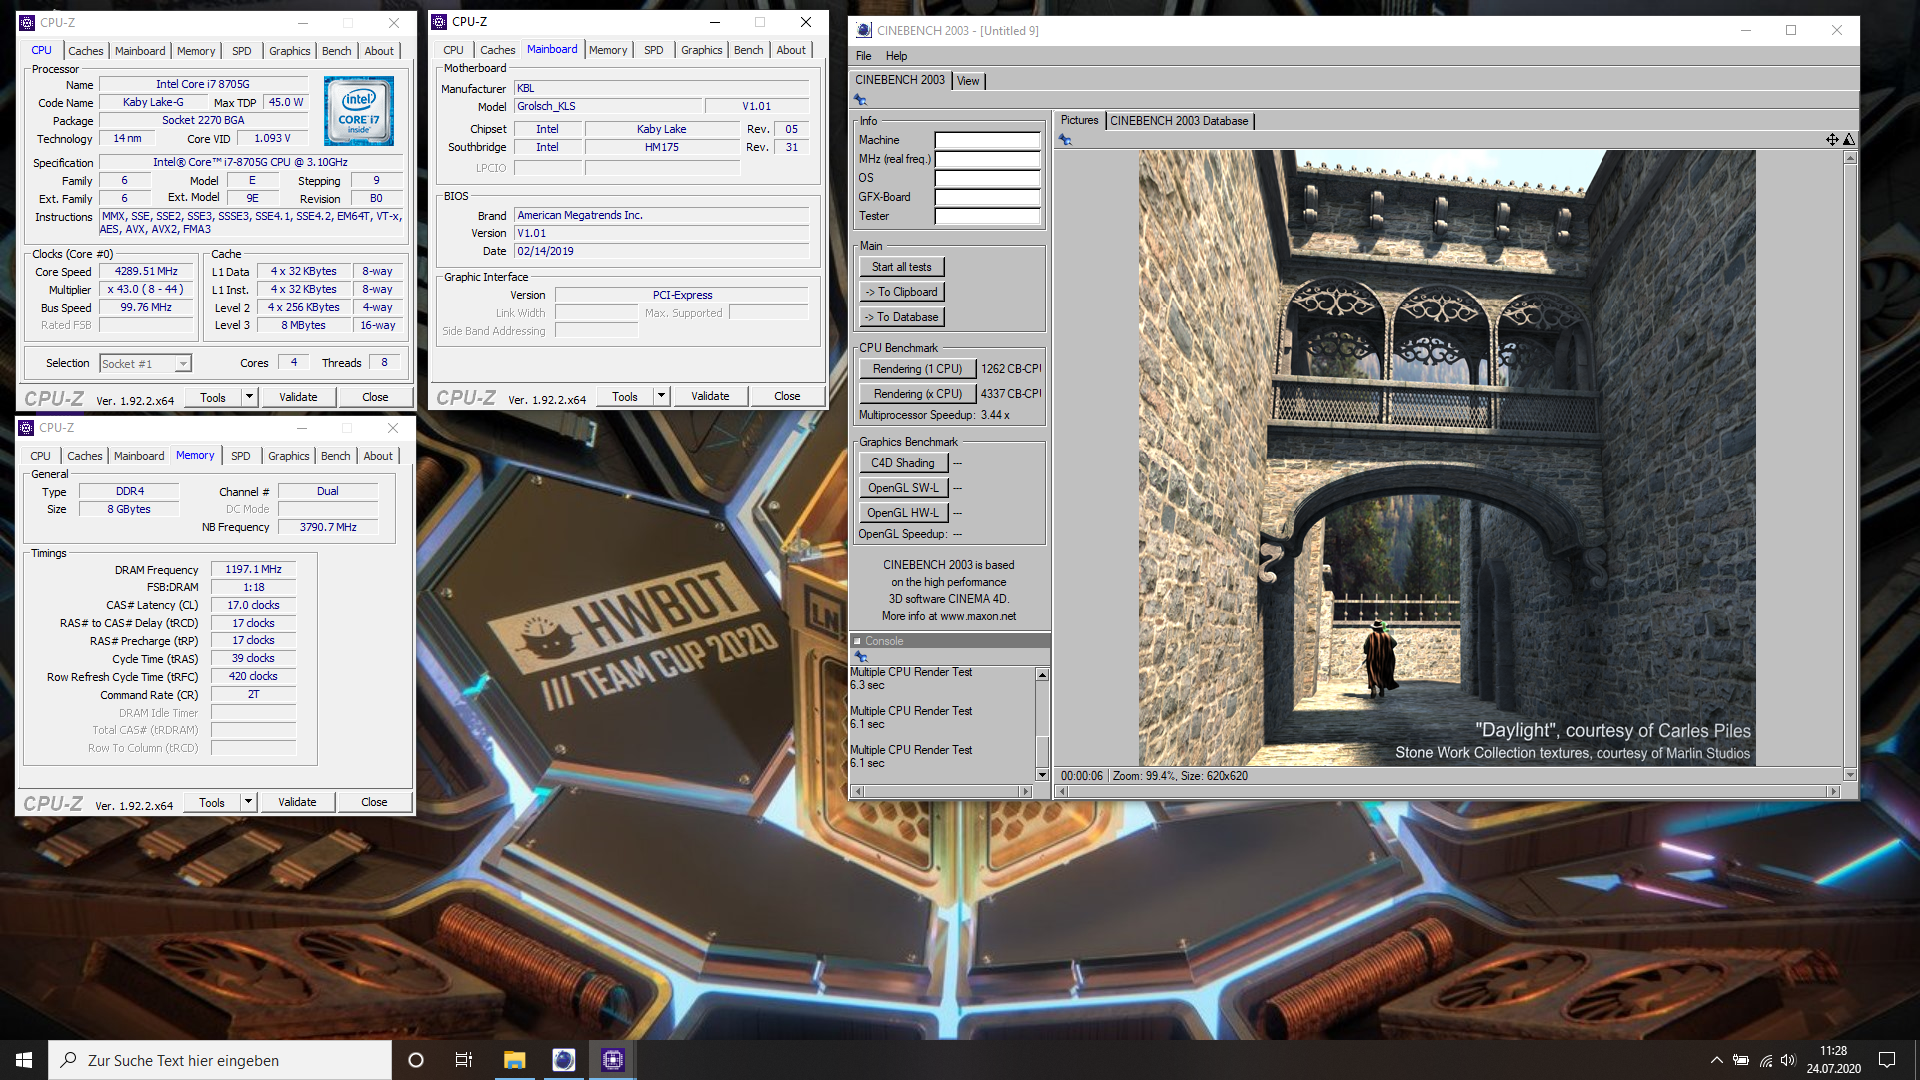The height and width of the screenshot is (1080, 1920).
Task: Click the Console vertical scrollbar thumb
Action: tap(1042, 750)
